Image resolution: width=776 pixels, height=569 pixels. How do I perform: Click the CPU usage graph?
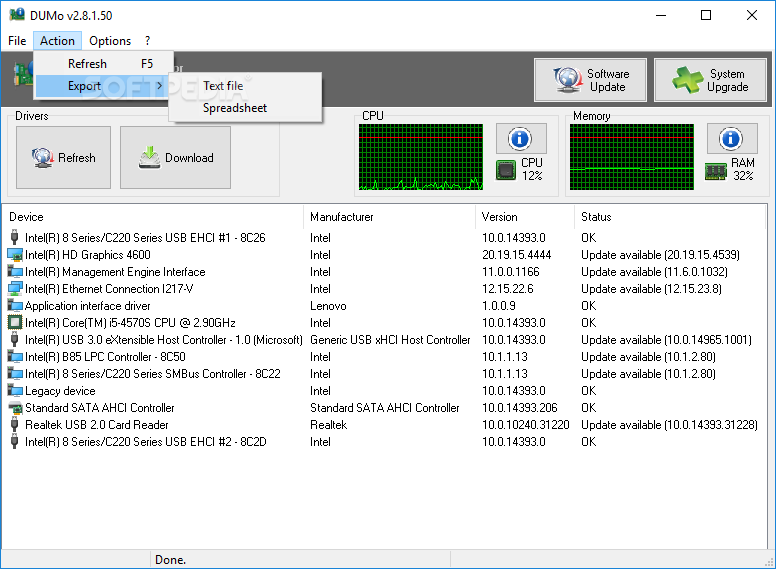pos(421,157)
